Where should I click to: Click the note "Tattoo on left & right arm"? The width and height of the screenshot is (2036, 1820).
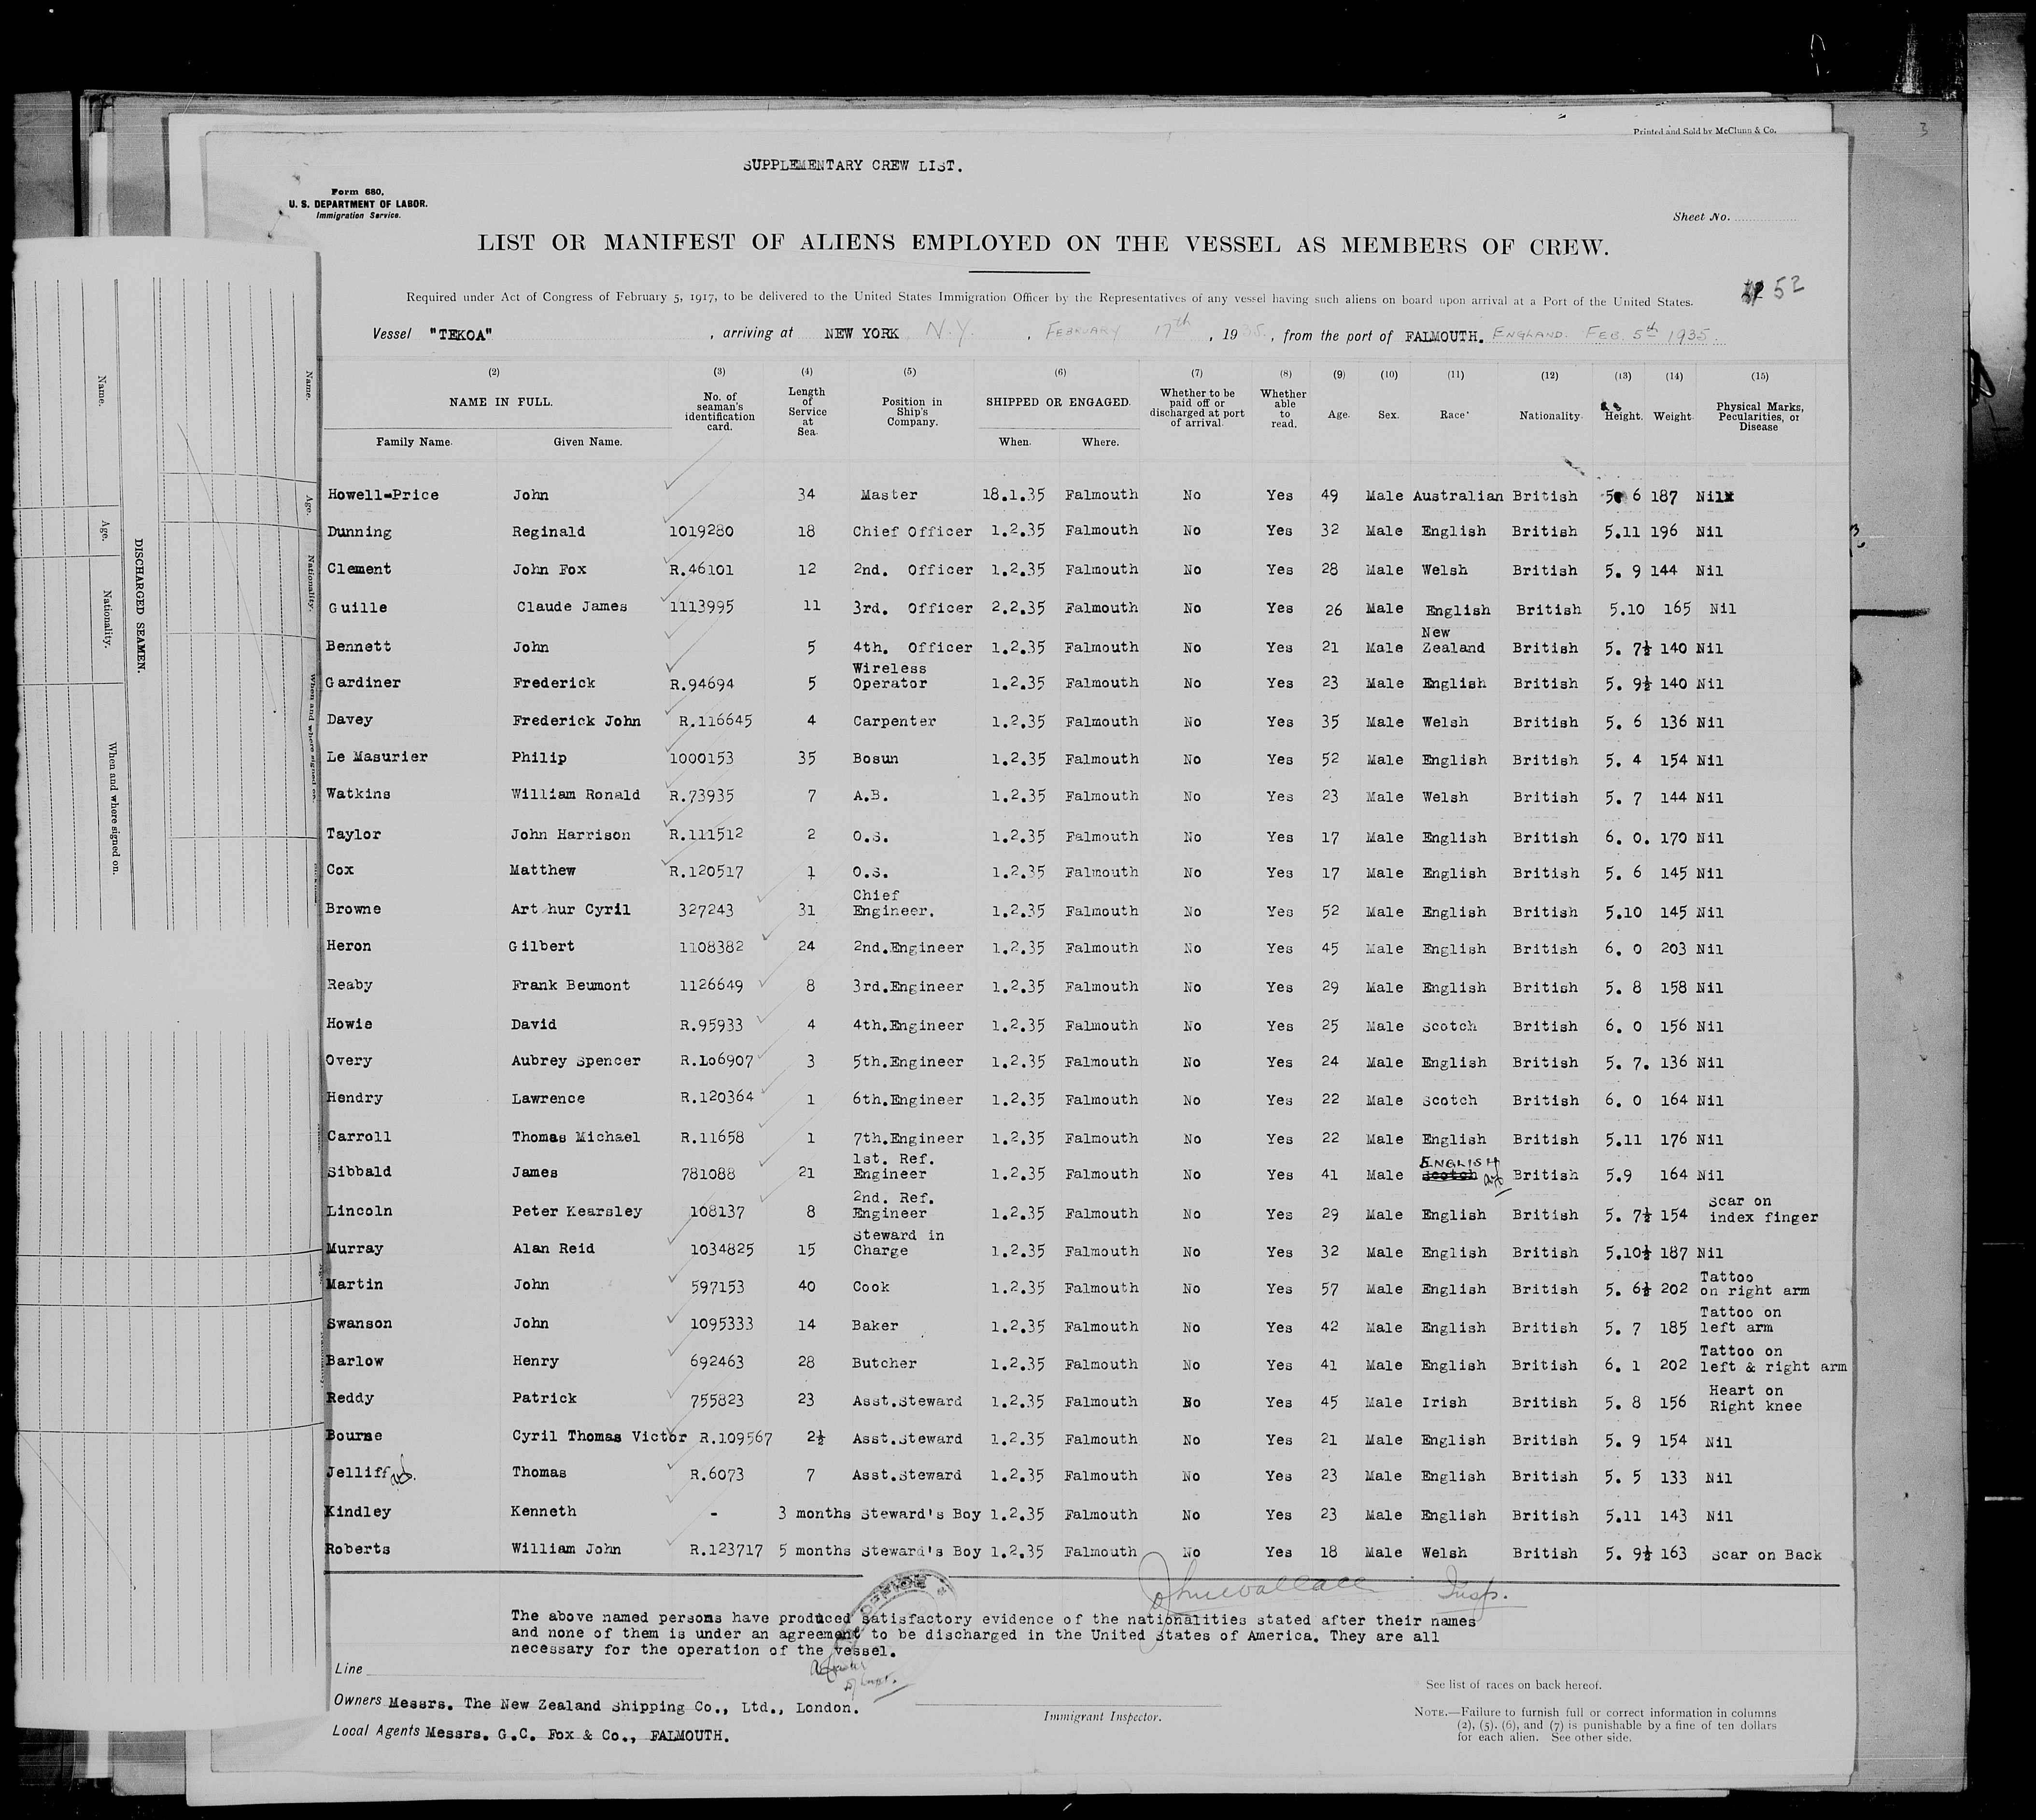point(1773,1359)
